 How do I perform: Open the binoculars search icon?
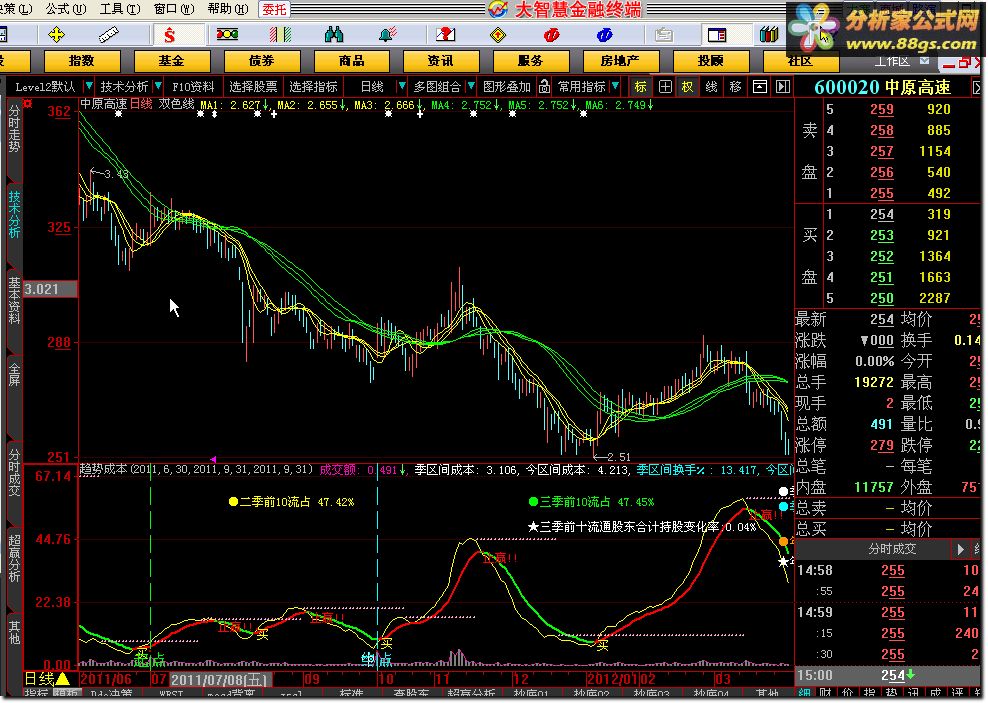334,35
